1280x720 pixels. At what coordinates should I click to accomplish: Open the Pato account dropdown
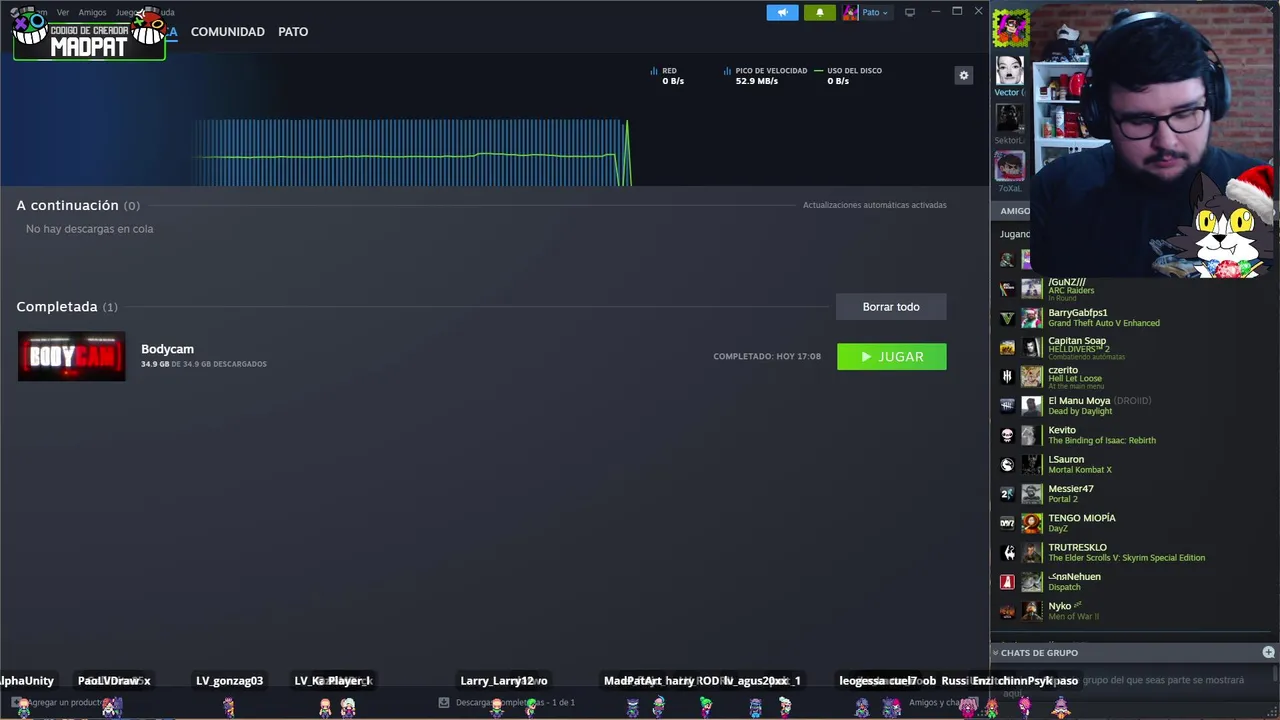pos(866,12)
